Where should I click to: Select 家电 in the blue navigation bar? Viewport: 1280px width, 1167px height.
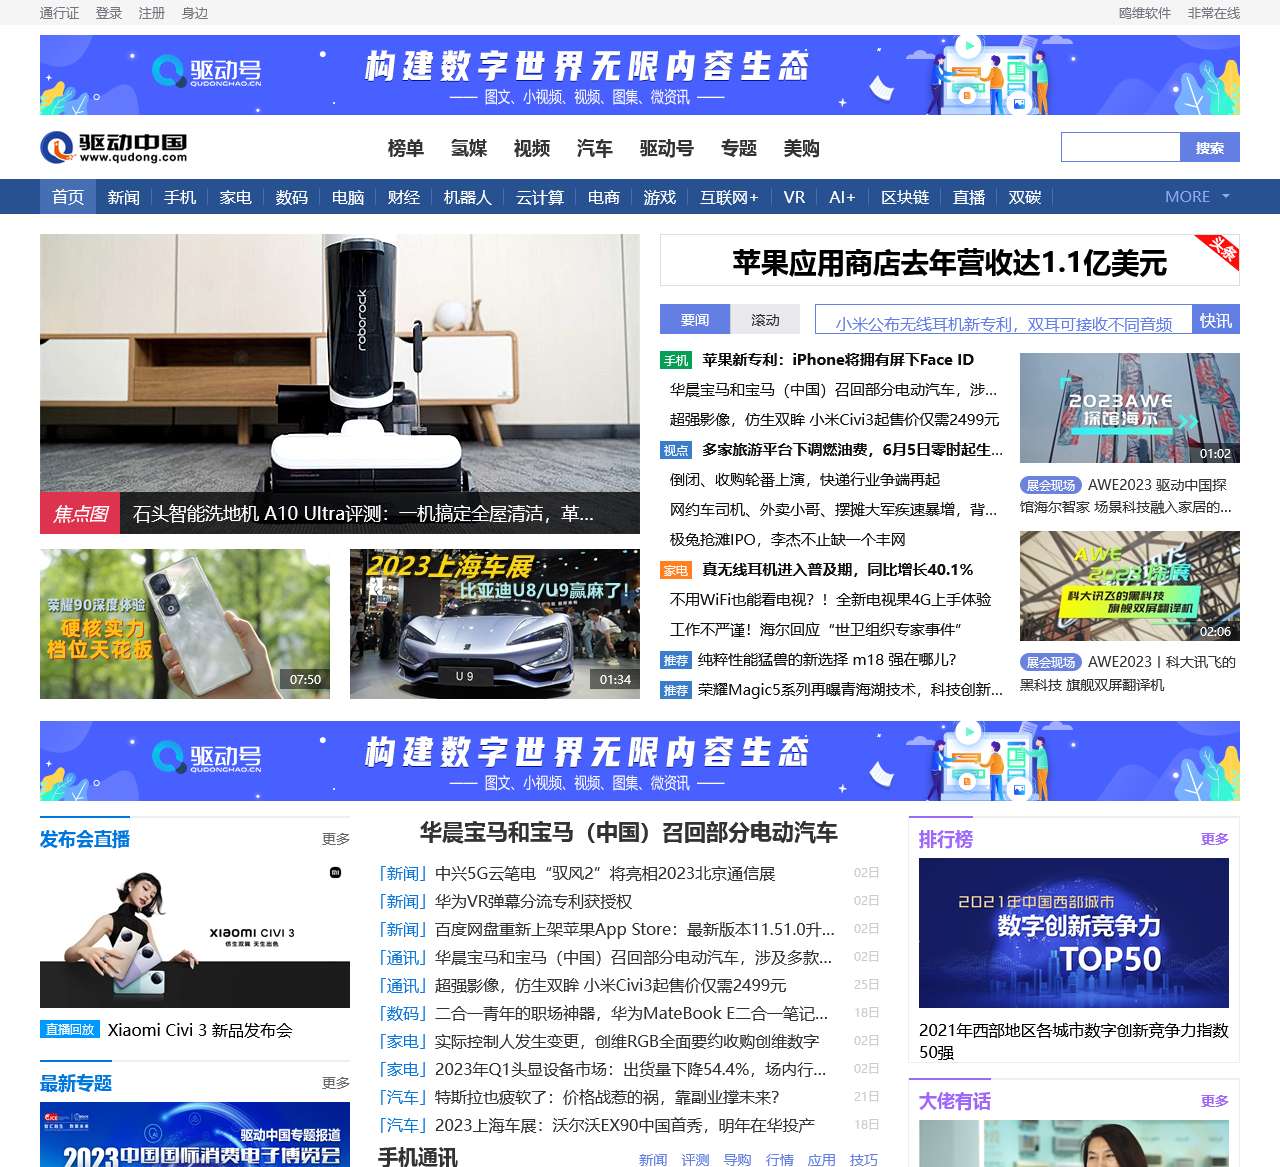[x=236, y=197]
